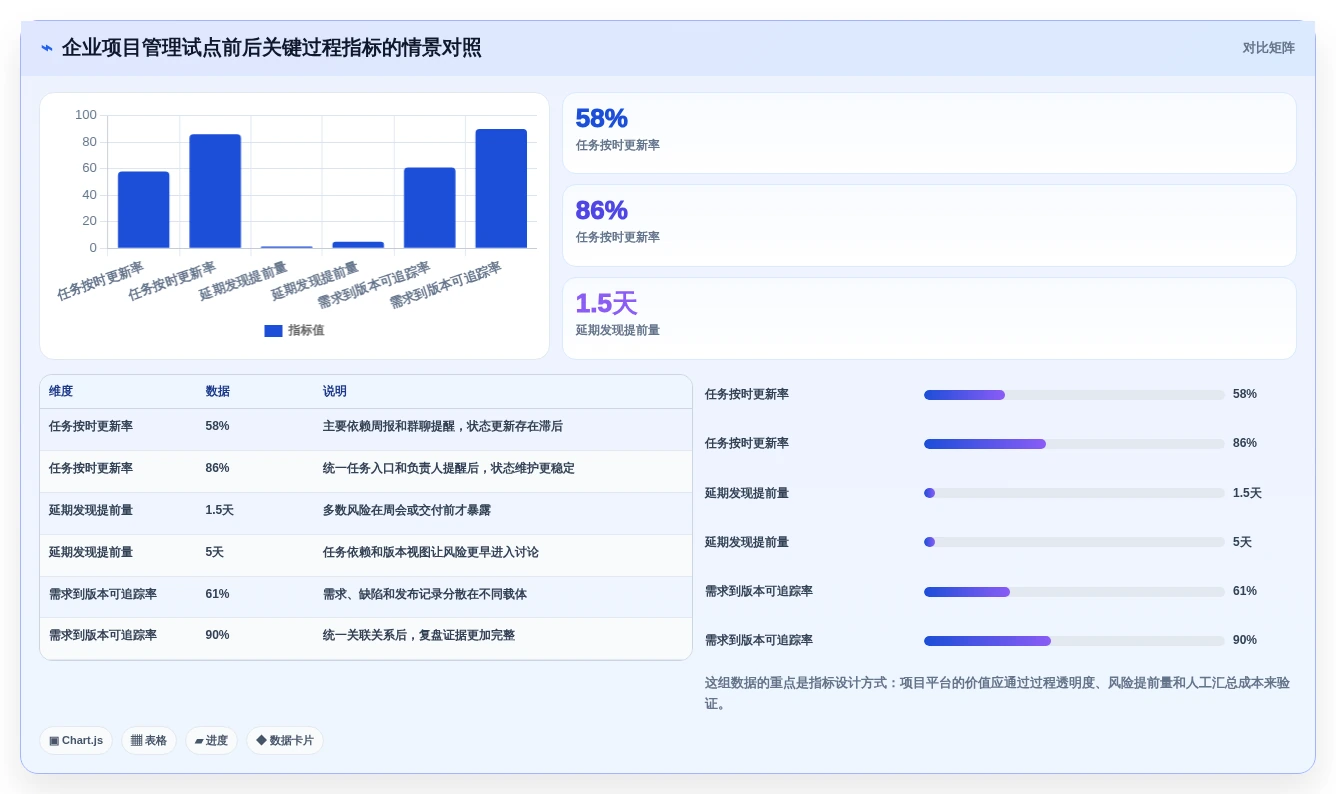Click the progress bar showing 61%
This screenshot has height=794, width=1336.
tap(1074, 592)
